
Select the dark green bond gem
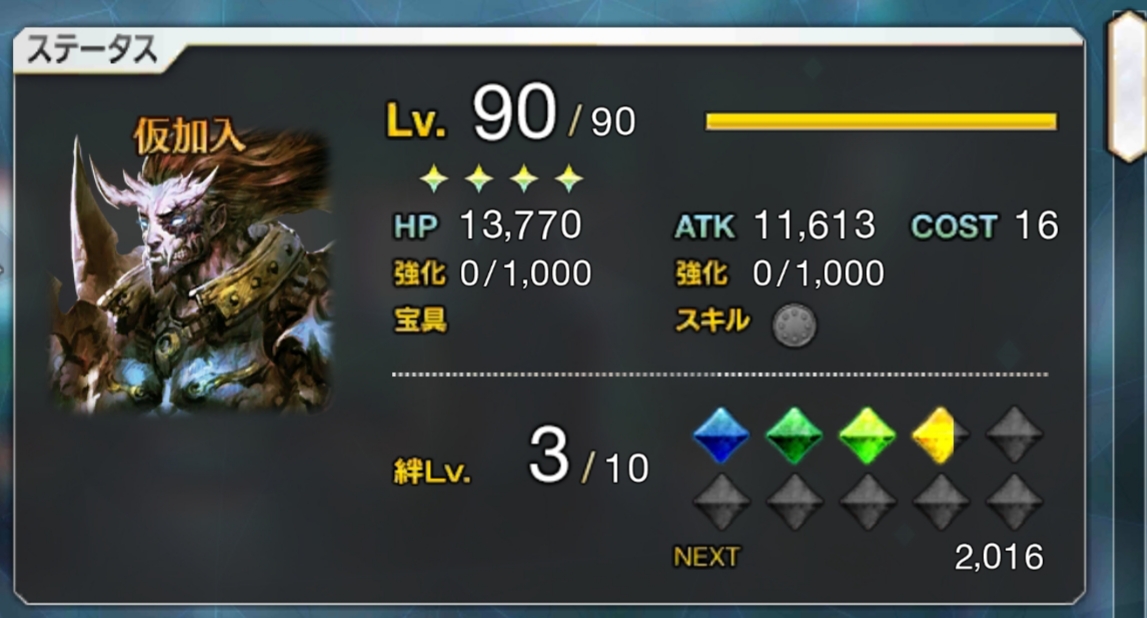point(794,436)
